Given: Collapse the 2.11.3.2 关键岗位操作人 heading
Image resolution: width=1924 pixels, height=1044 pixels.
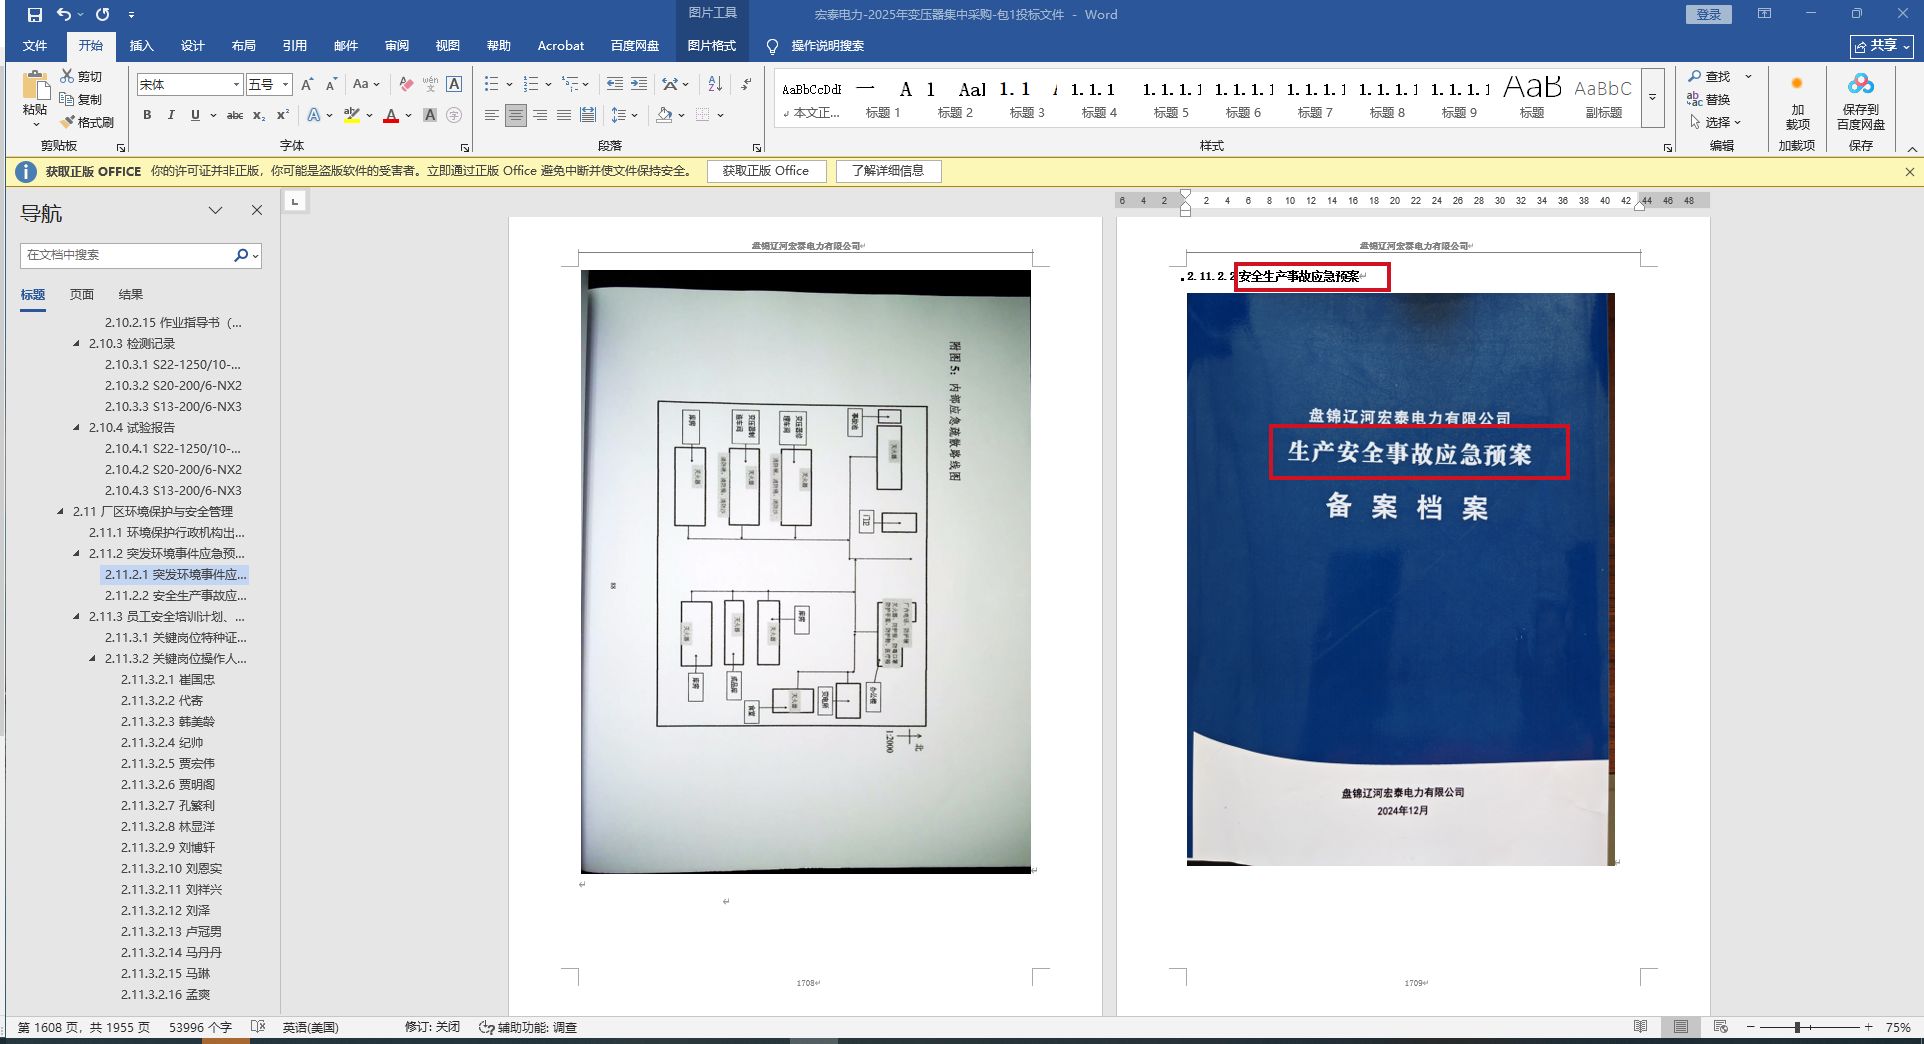Looking at the screenshot, I should pos(93,659).
